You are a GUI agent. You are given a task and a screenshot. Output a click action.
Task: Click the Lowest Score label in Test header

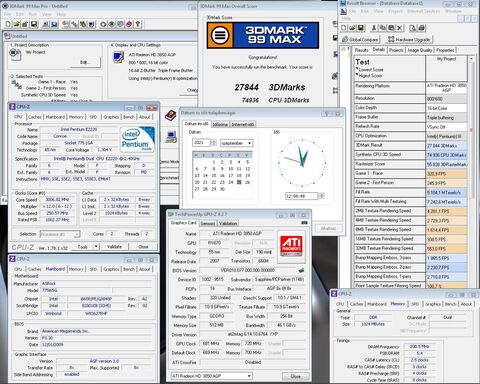[x=371, y=70]
